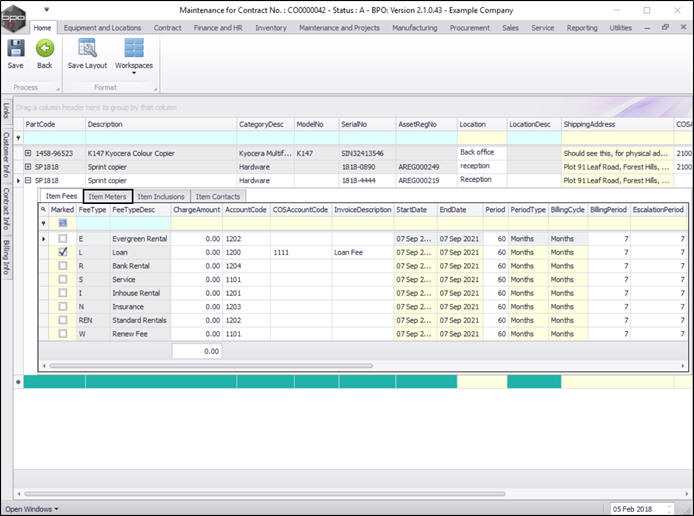Screen dimensions: 694x516
Task: Tick the Marked checkbox for Insurance row
Action: (63, 306)
